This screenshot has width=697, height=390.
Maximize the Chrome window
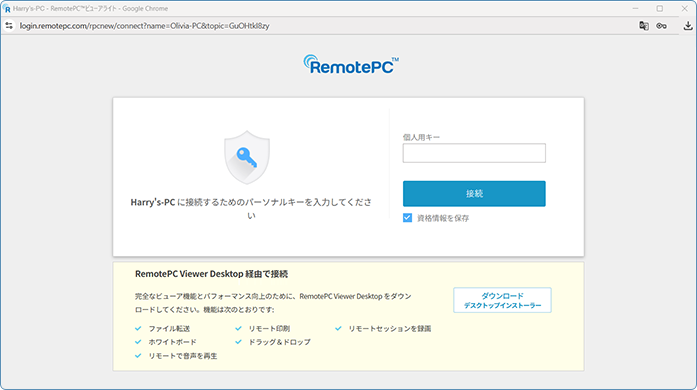(x=660, y=8)
